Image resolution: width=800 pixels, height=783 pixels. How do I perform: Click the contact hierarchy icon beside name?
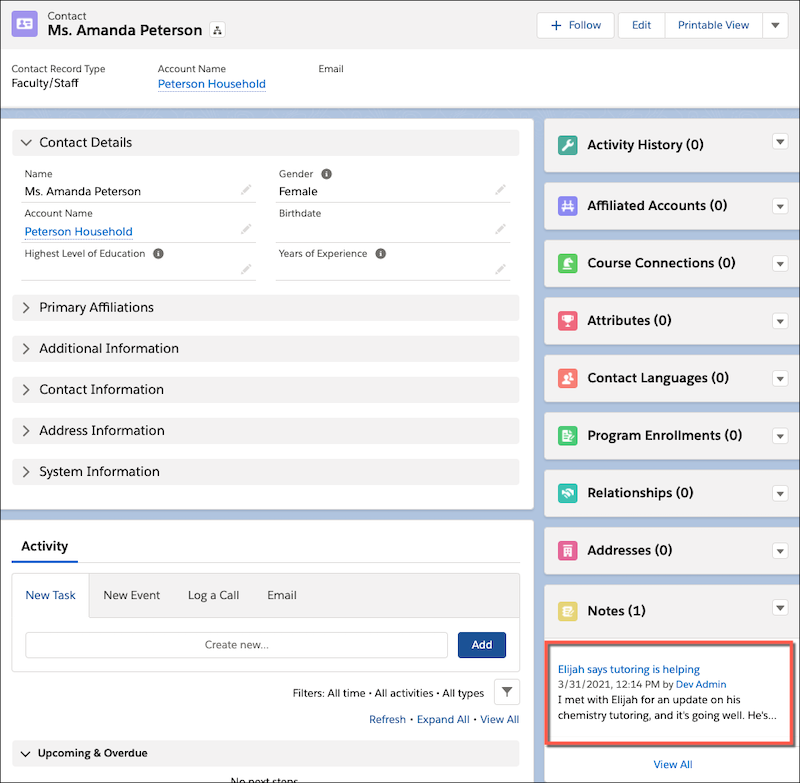click(218, 30)
